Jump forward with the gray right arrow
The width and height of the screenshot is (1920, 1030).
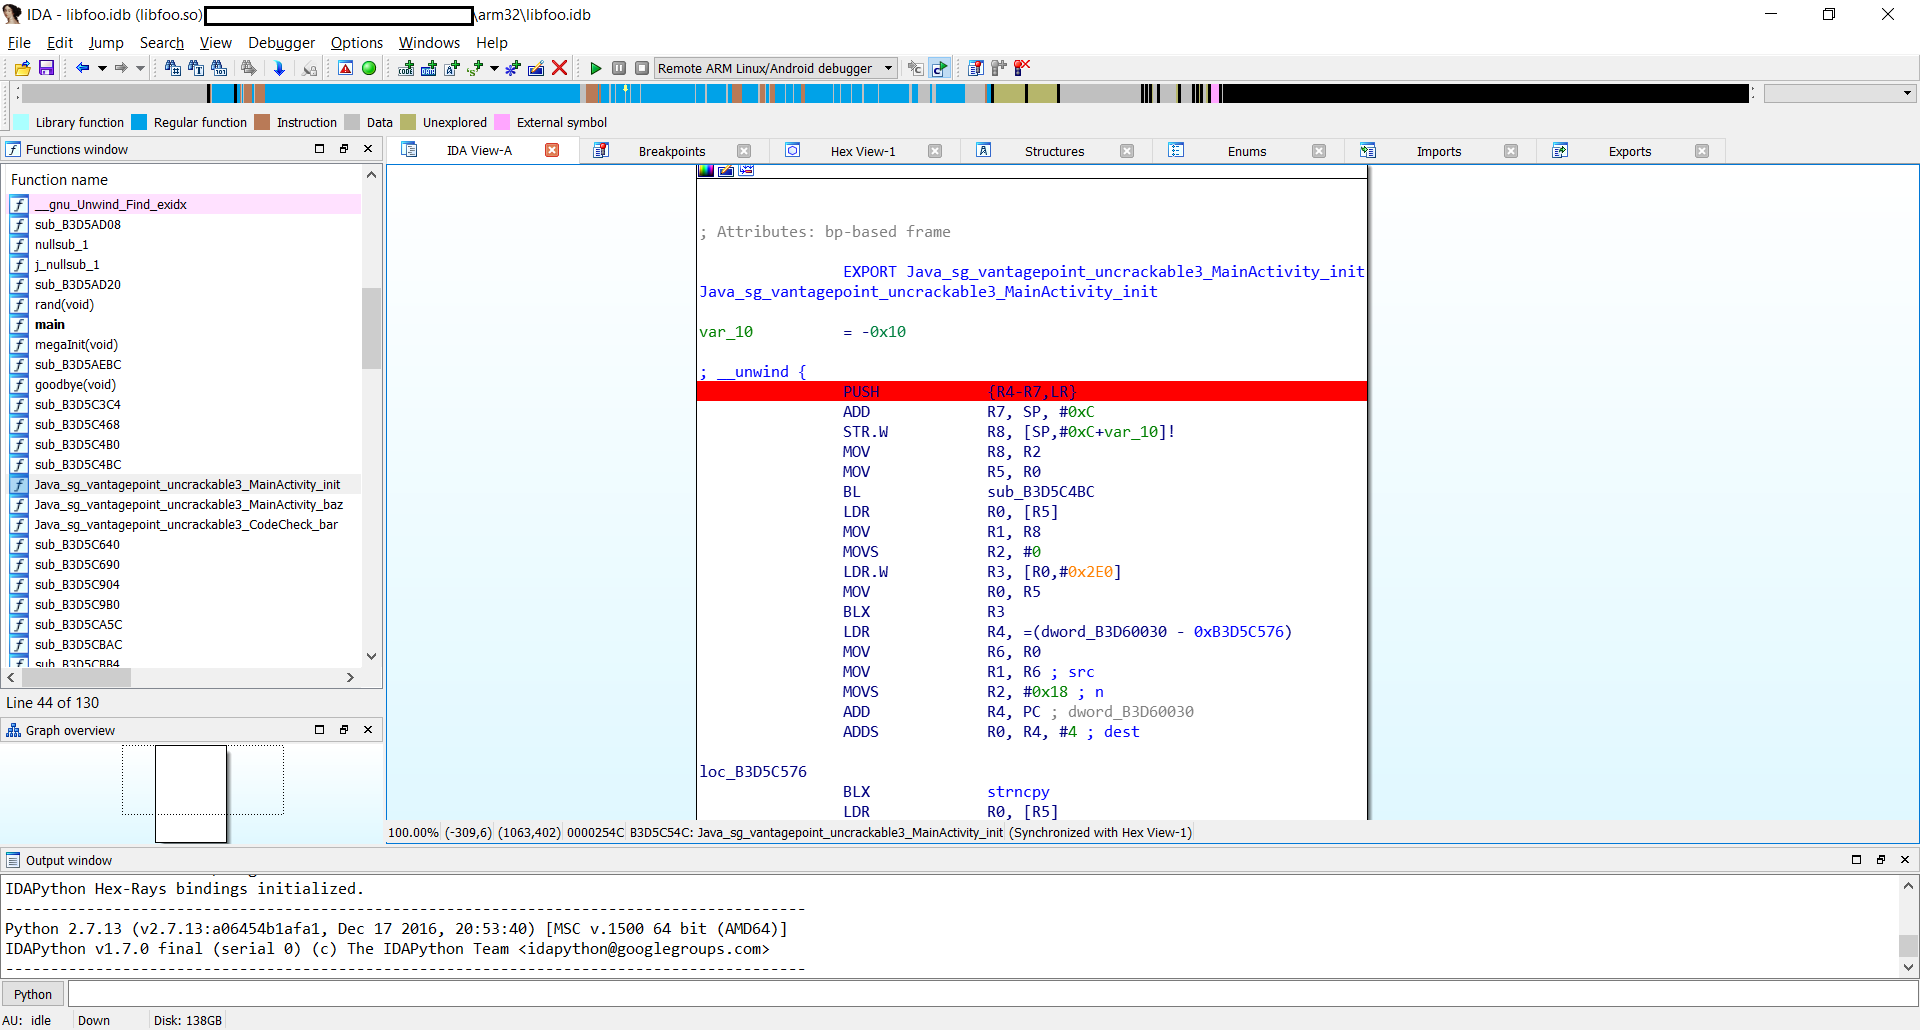click(121, 68)
